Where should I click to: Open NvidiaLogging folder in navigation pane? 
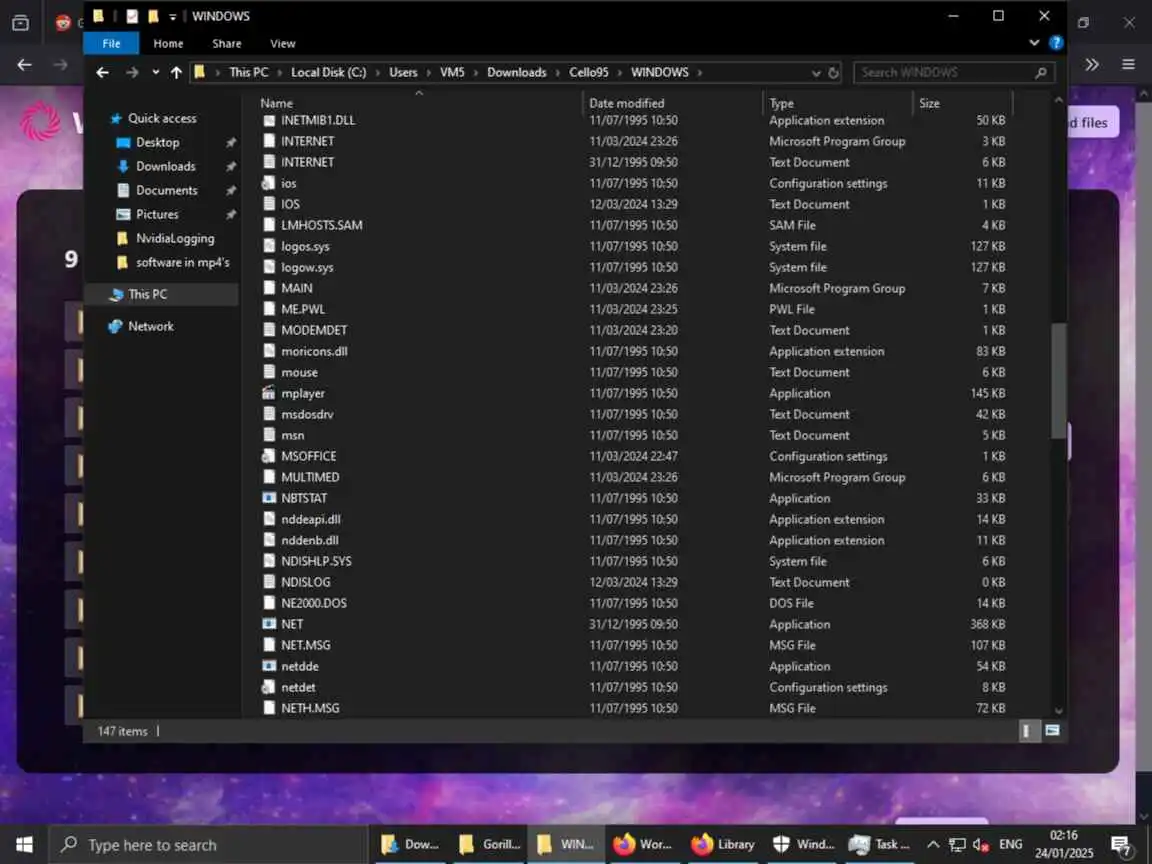[174, 238]
